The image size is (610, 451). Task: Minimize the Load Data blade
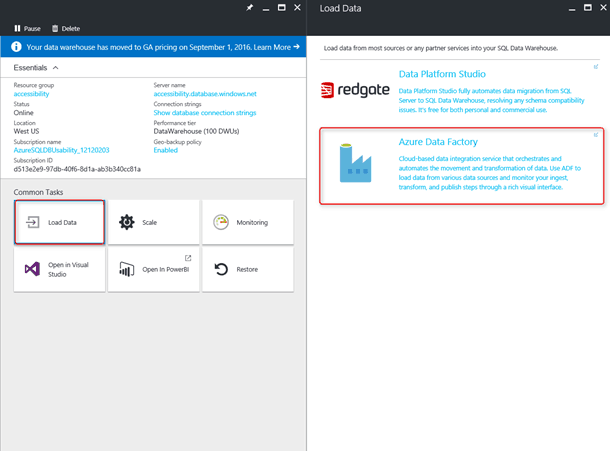[x=572, y=9]
